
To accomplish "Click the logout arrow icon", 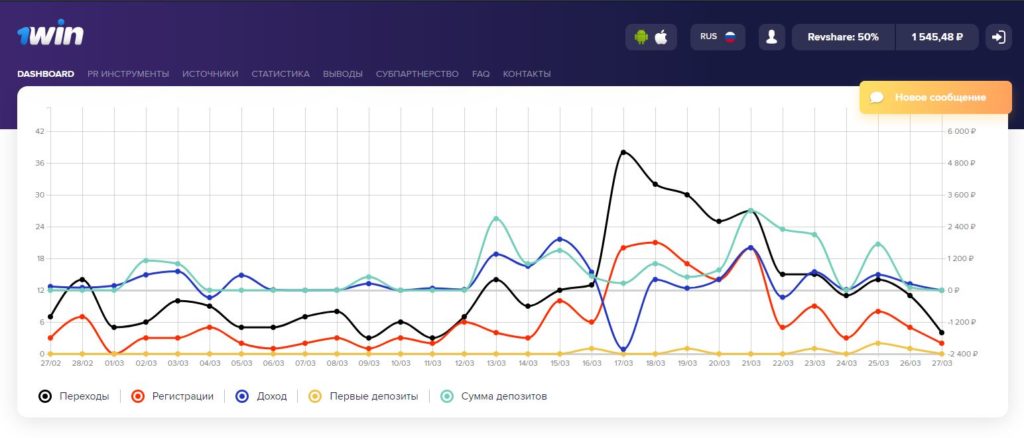I will coord(999,37).
